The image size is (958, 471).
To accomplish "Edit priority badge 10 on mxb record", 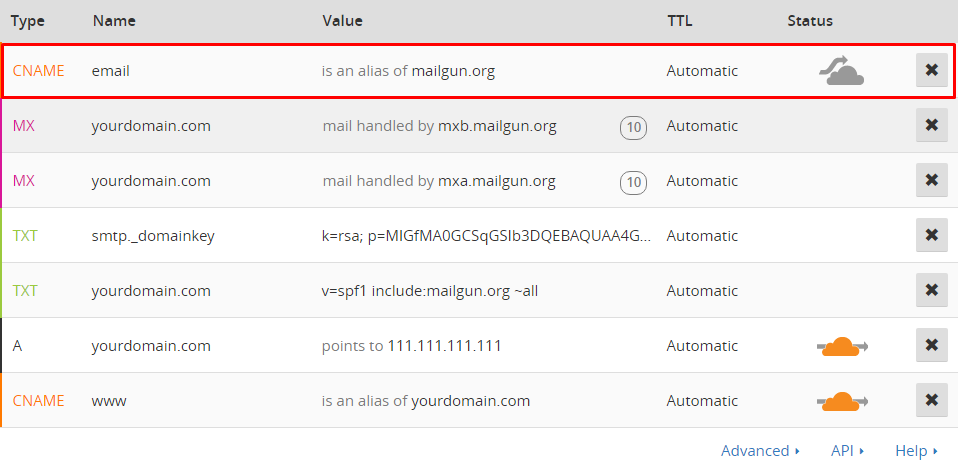I will tap(634, 127).
